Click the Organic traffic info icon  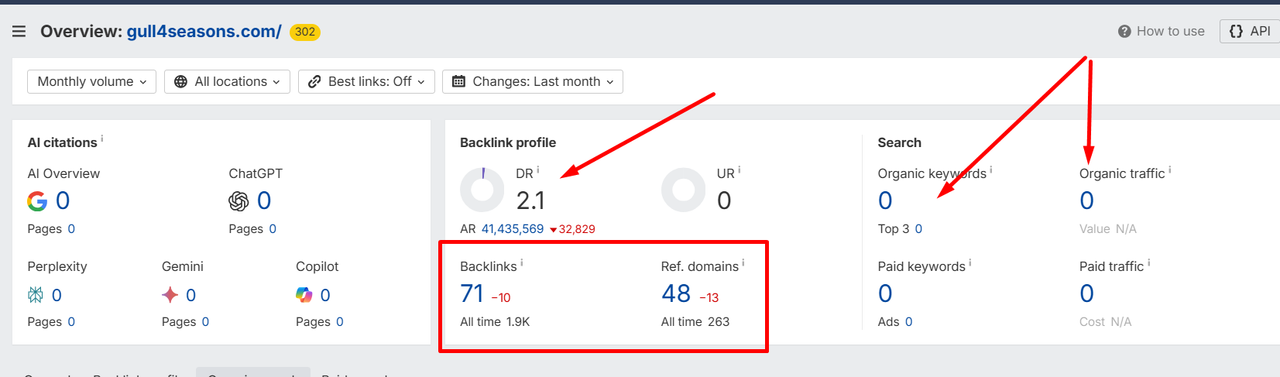1169,171
